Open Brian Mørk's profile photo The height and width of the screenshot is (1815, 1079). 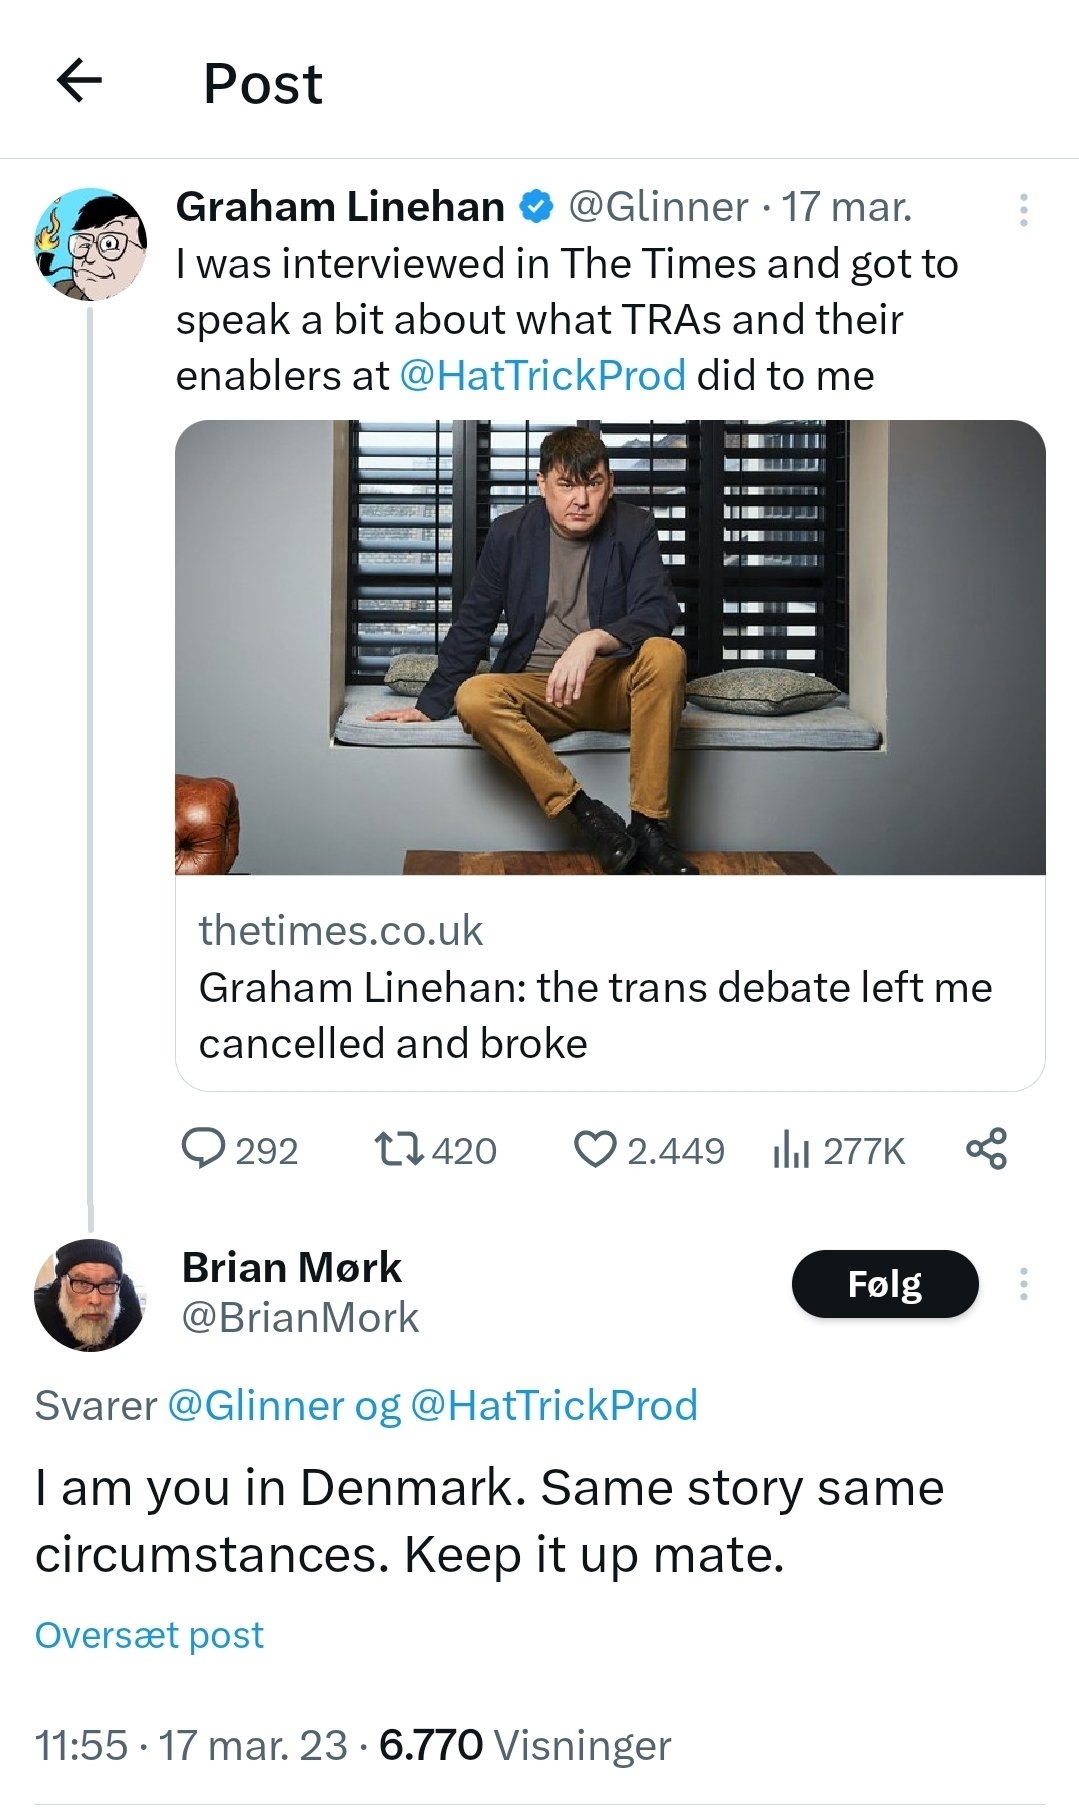91,1295
